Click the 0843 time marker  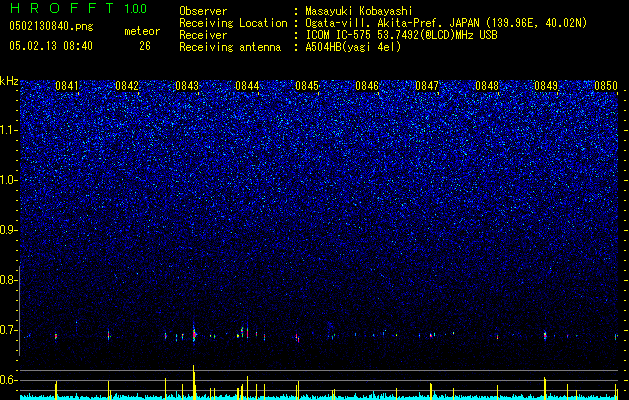187,86
